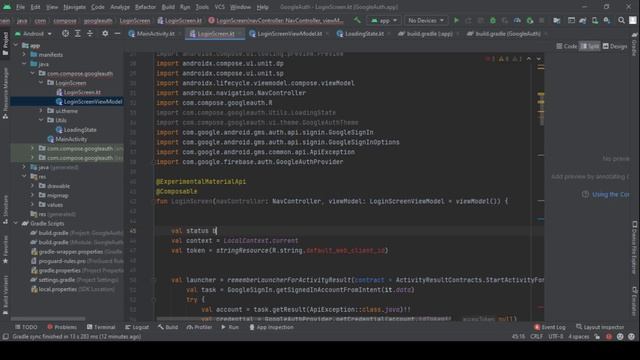This screenshot has height=360, width=640.
Task: Switch to LoginScreenViewModel.kt tab
Action: pyautogui.click(x=286, y=33)
